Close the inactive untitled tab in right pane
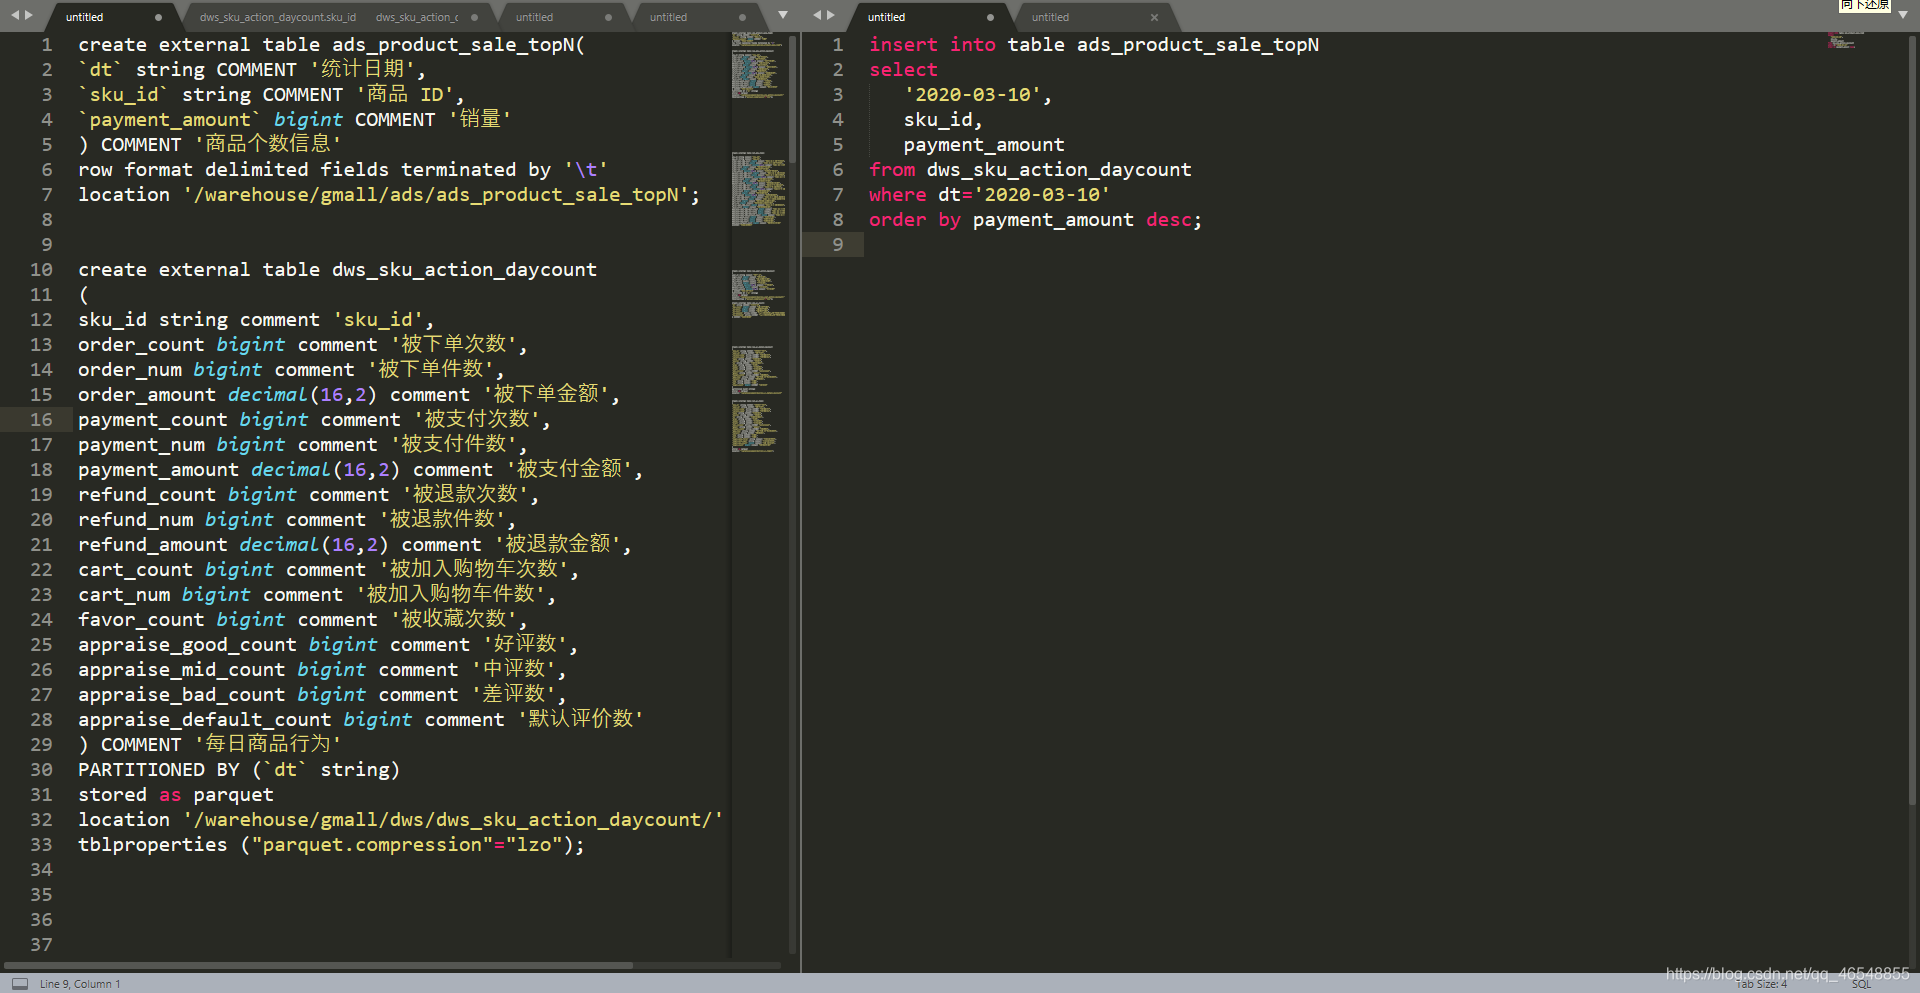This screenshot has height=993, width=1920. point(1154,17)
